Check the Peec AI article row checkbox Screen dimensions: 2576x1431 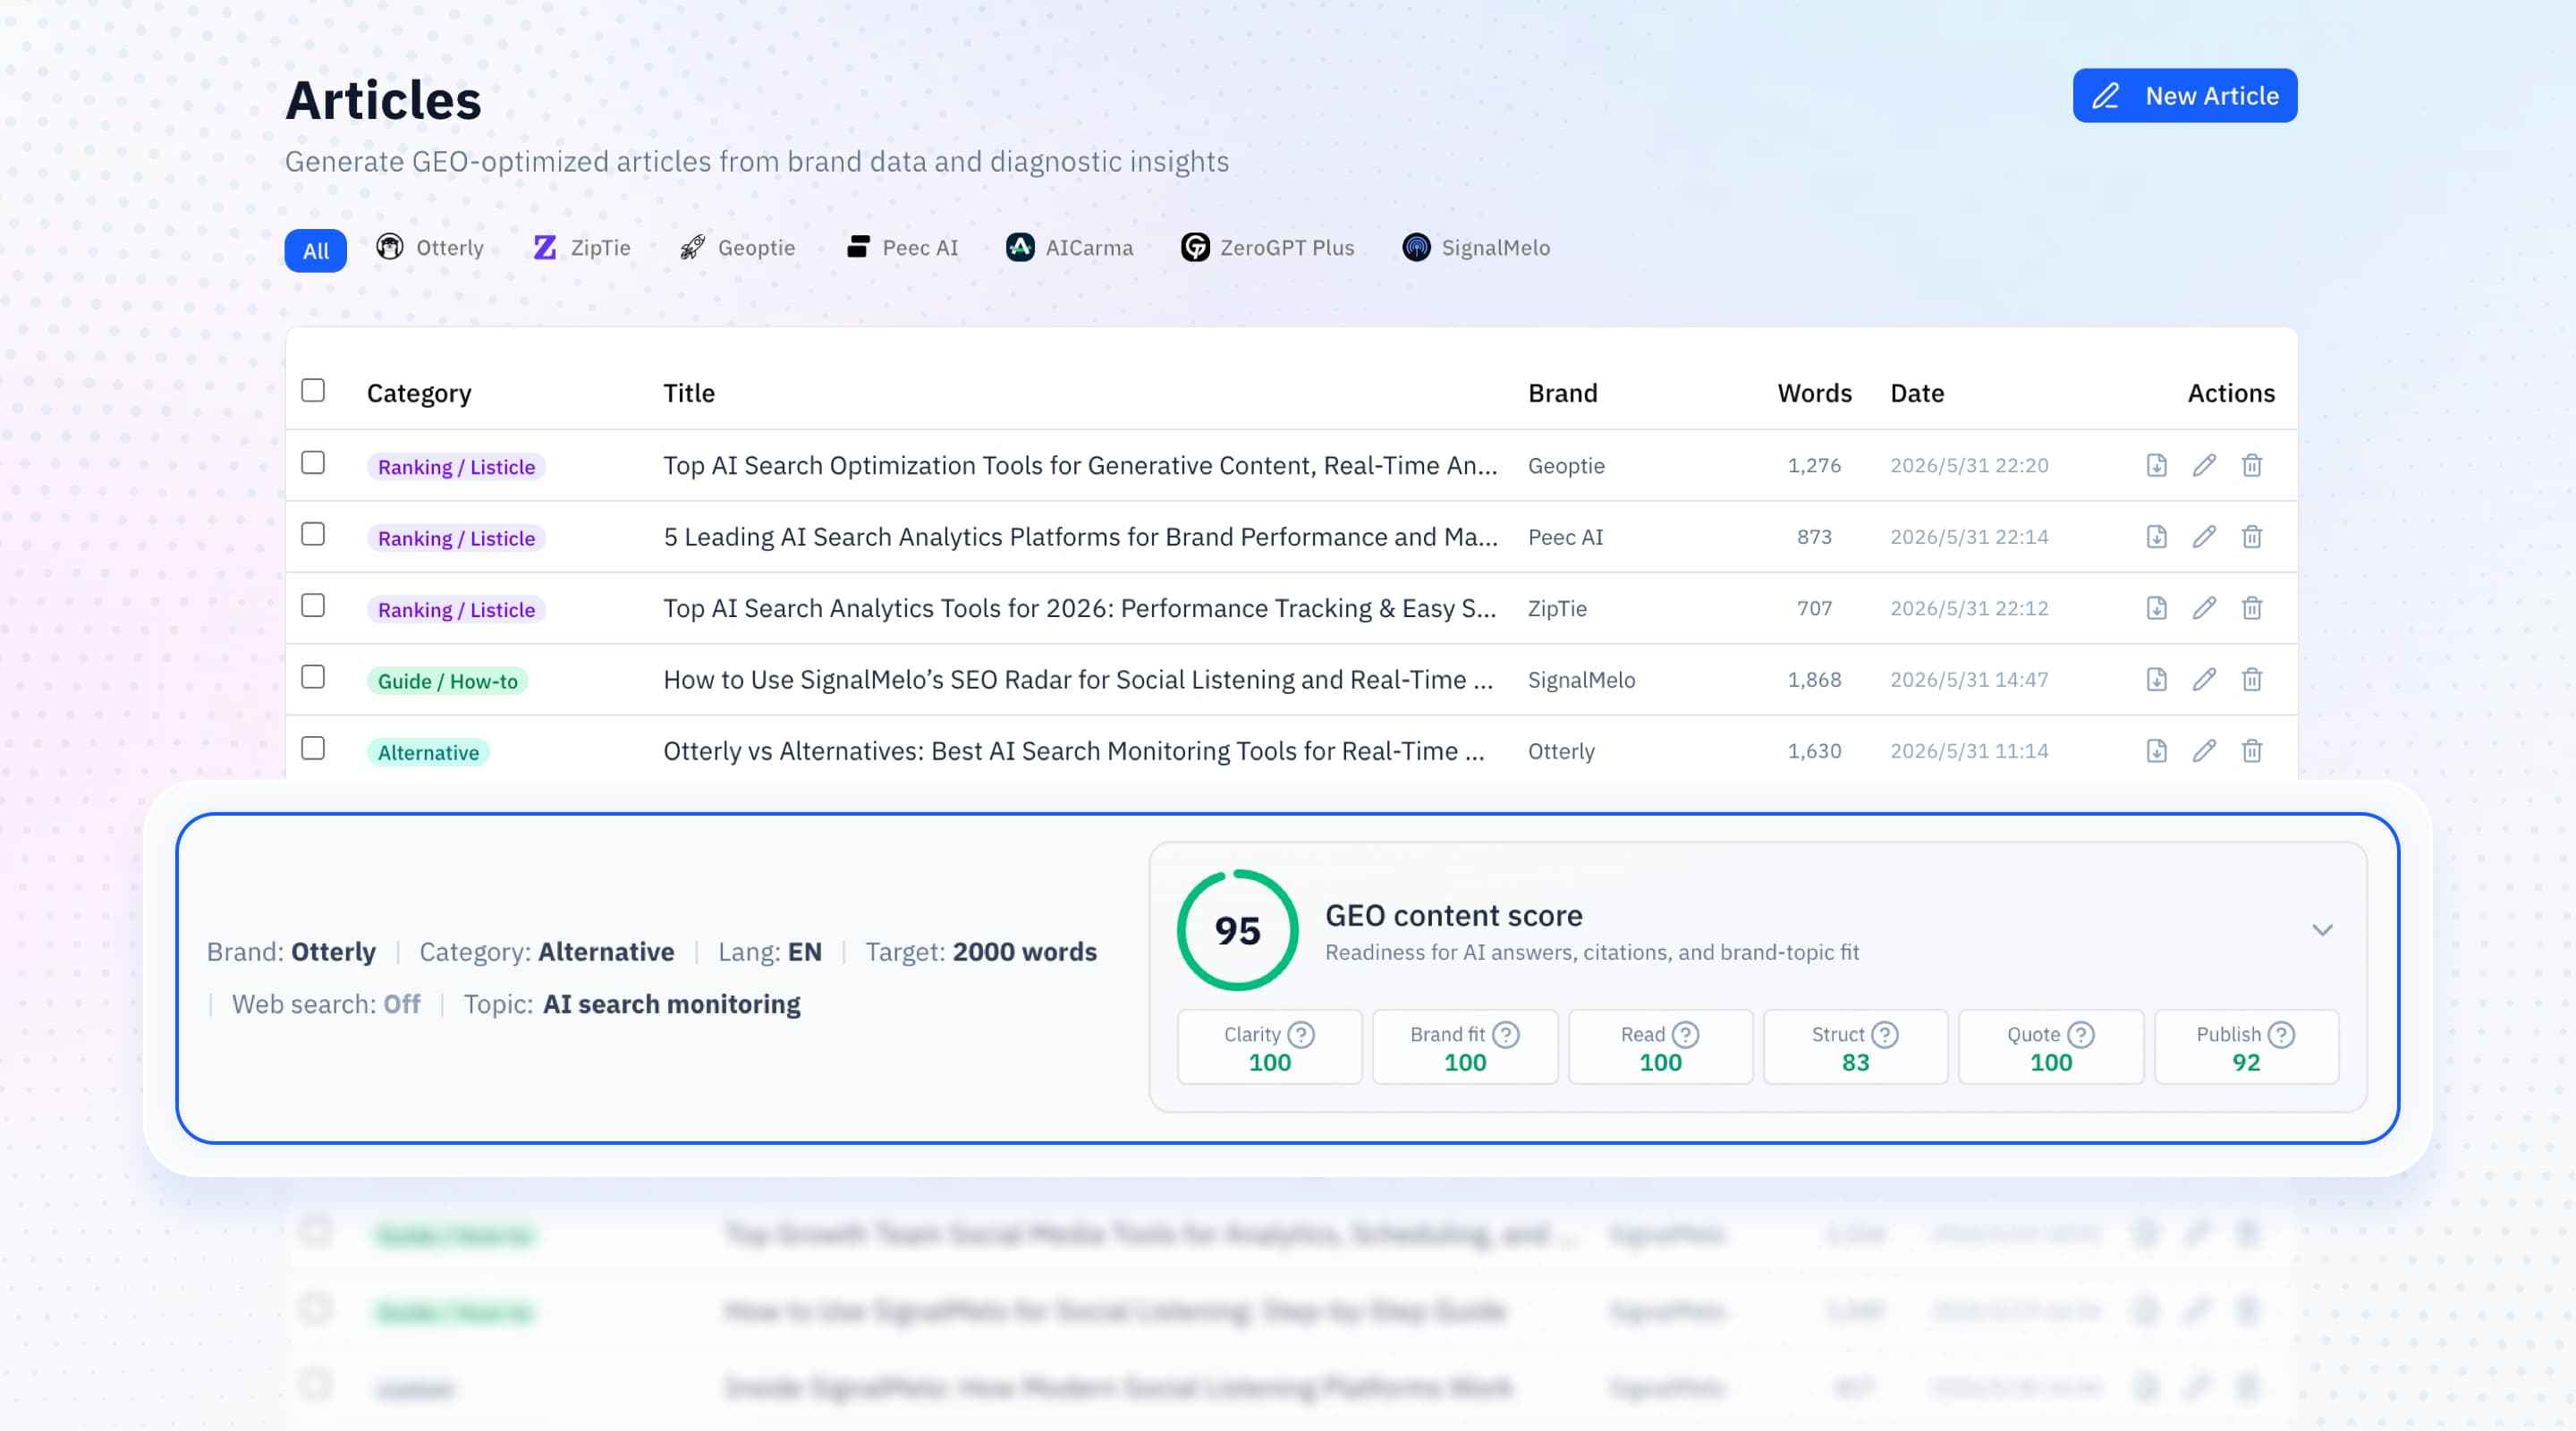pos(313,534)
